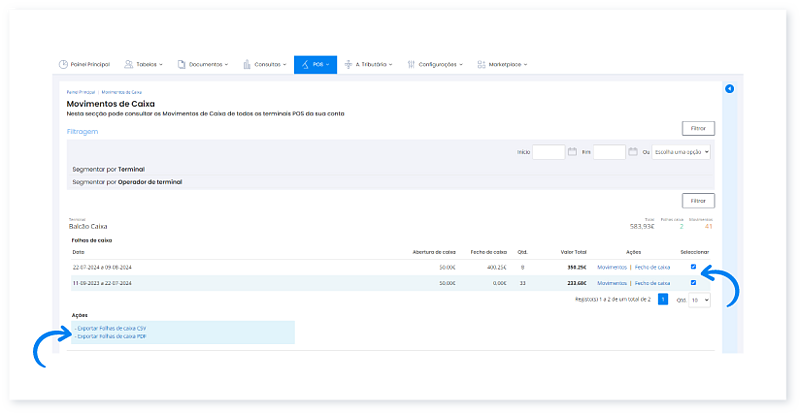Click the top Filtrar button

pyautogui.click(x=697, y=128)
